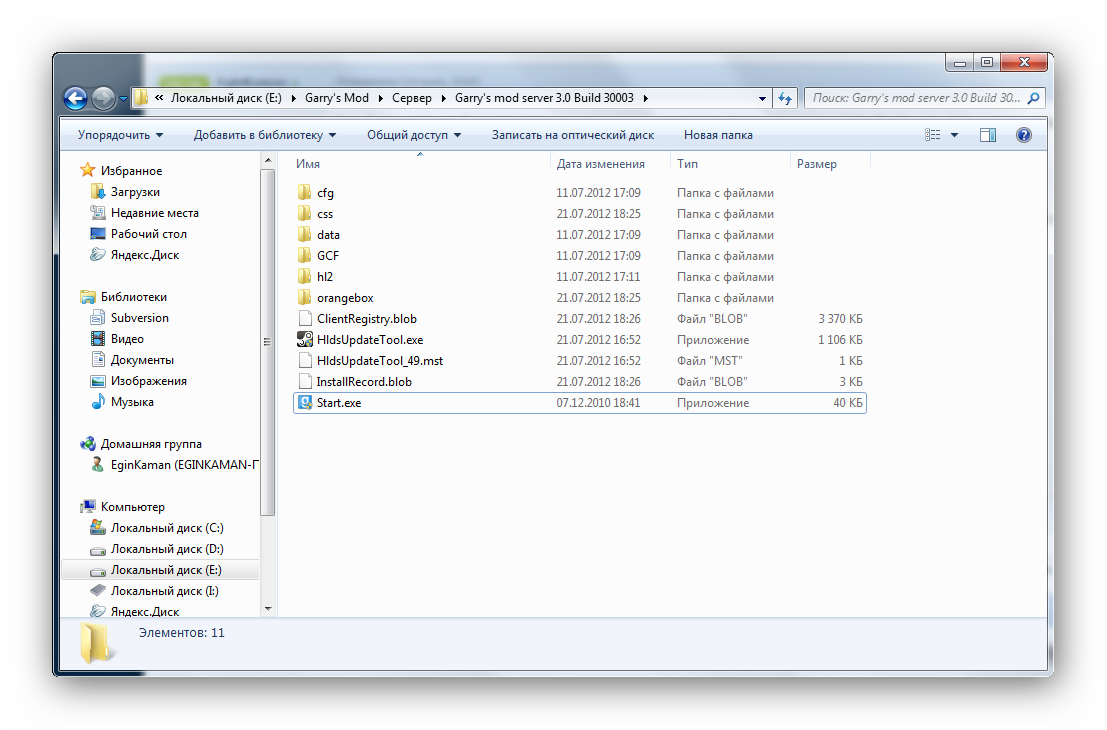Create a folder with Новая папка
This screenshot has width=1107, height=730.
pyautogui.click(x=718, y=135)
